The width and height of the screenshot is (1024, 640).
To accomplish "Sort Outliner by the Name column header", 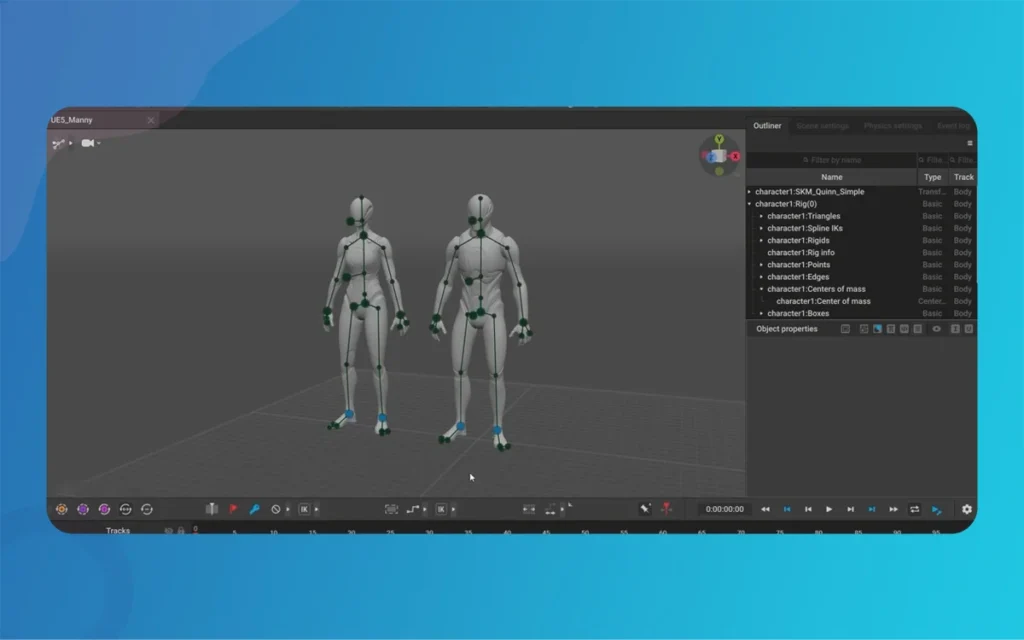I will pyautogui.click(x=831, y=177).
